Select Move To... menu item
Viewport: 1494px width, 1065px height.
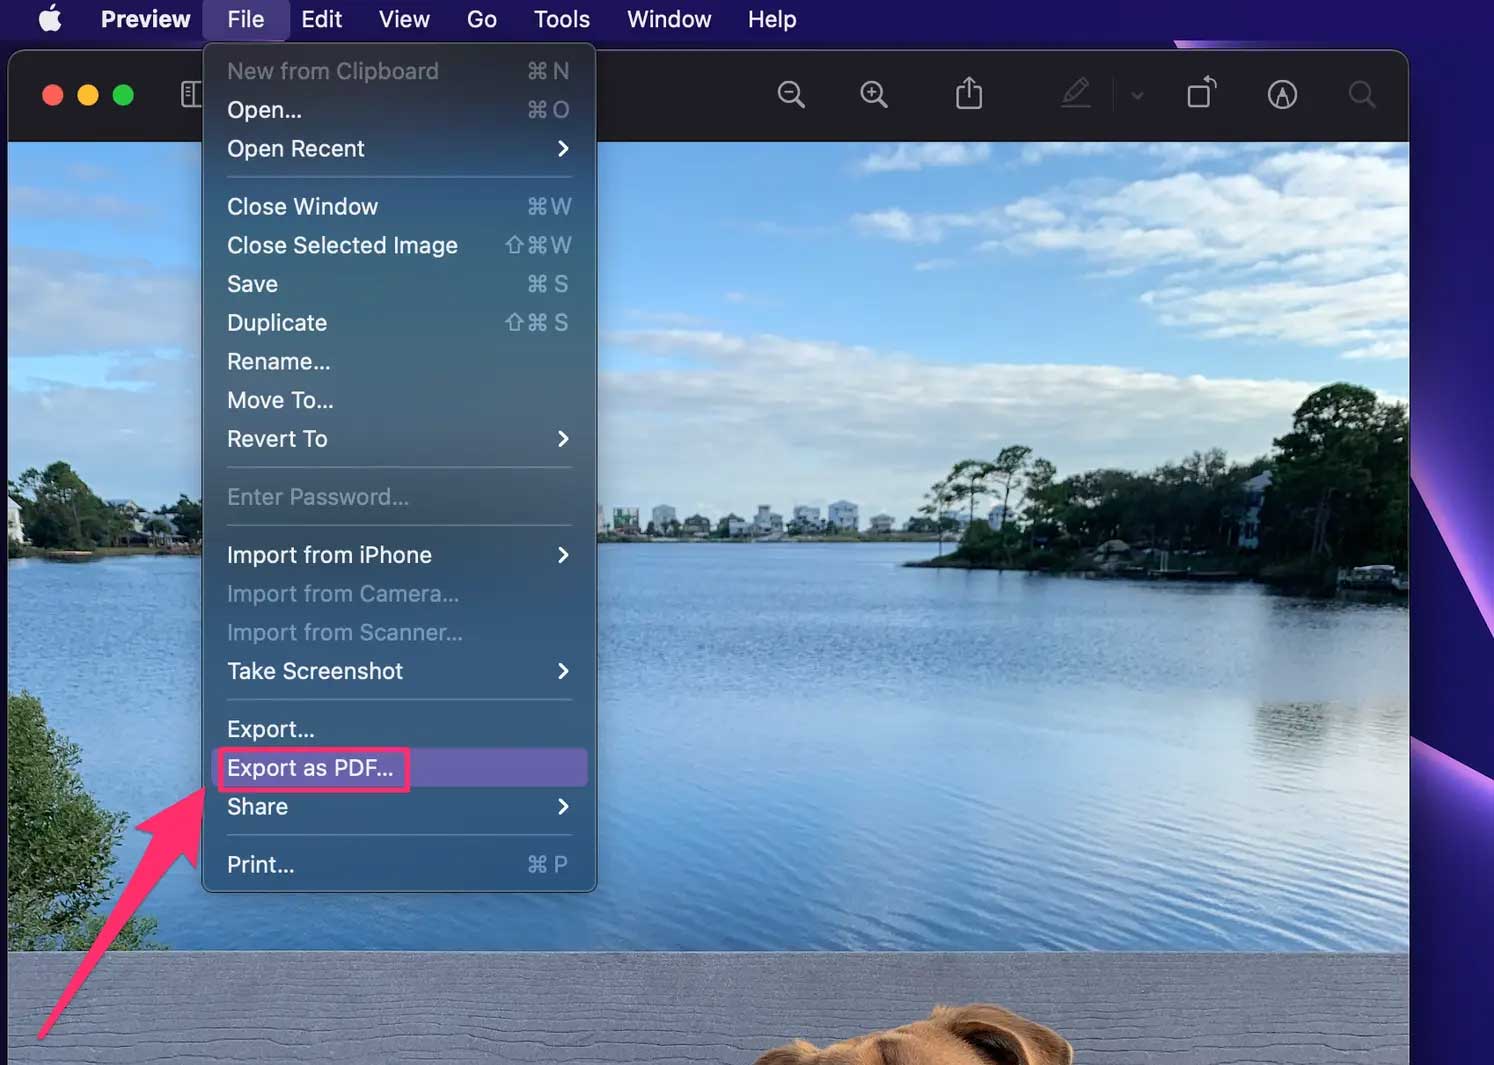pos(399,401)
